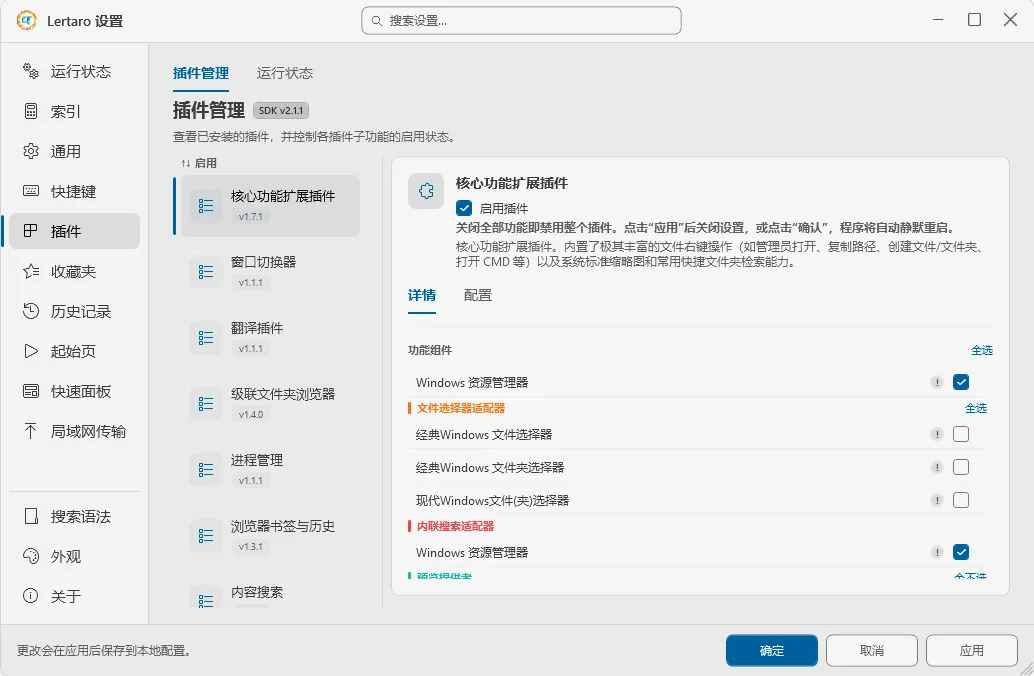Click the 插件 sidebar icon
Viewport: 1034px width, 676px height.
point(31,231)
